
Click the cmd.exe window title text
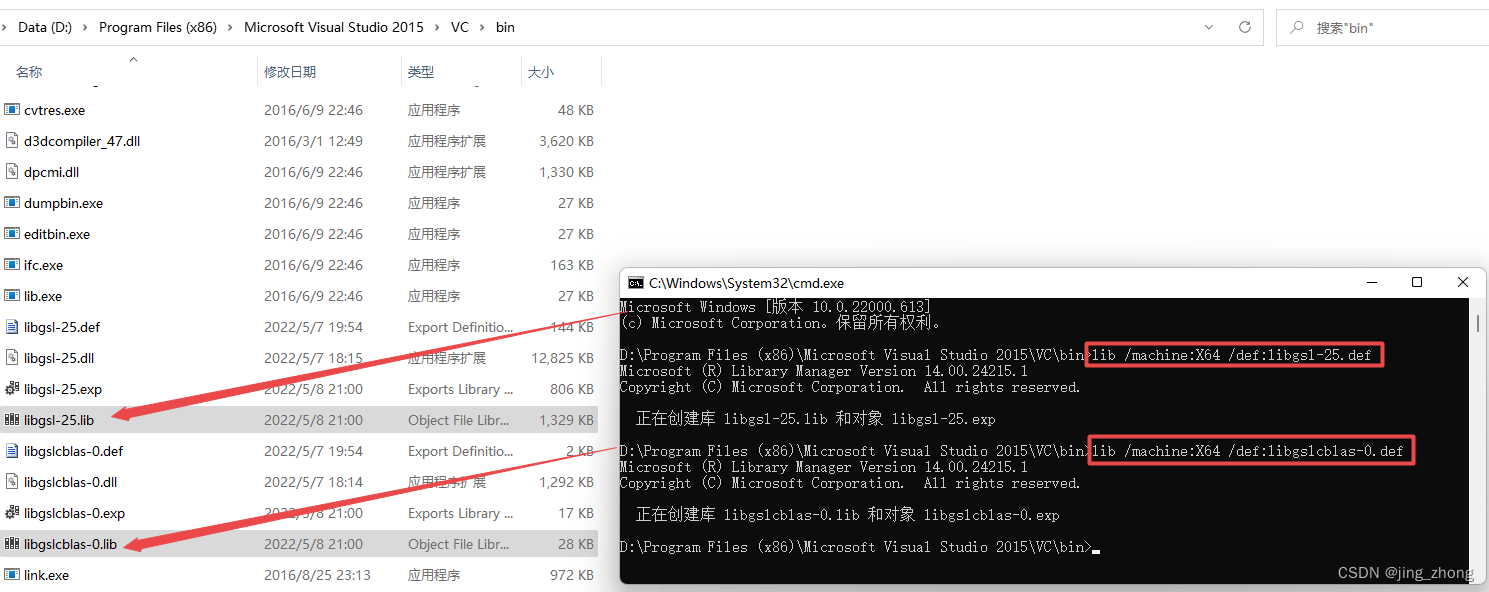click(746, 283)
